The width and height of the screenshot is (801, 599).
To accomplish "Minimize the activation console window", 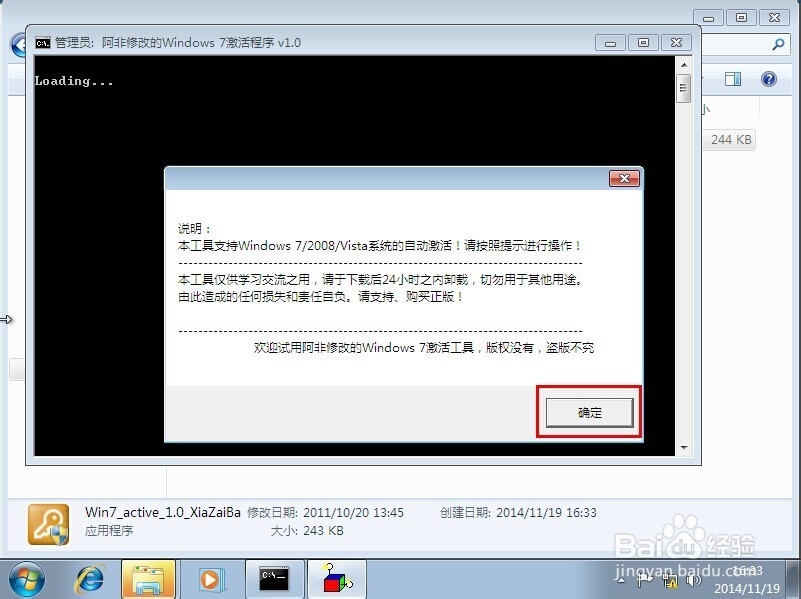I will point(610,43).
